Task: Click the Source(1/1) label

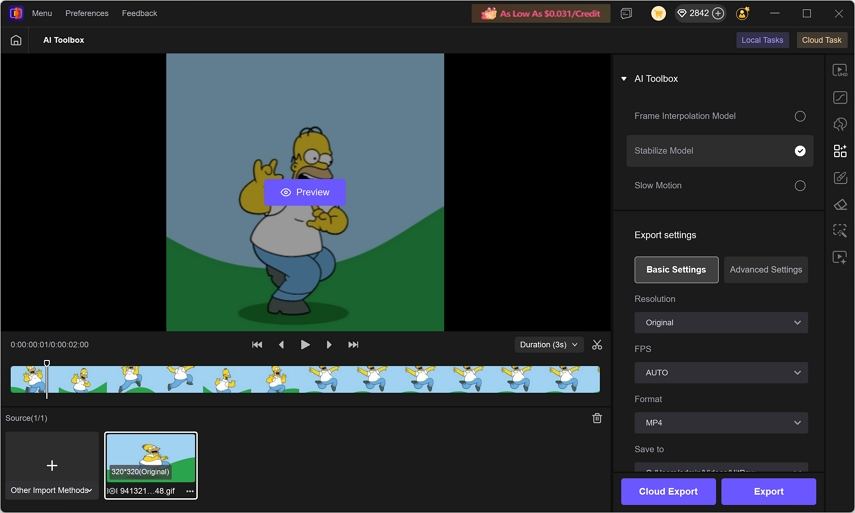Action: [26, 418]
